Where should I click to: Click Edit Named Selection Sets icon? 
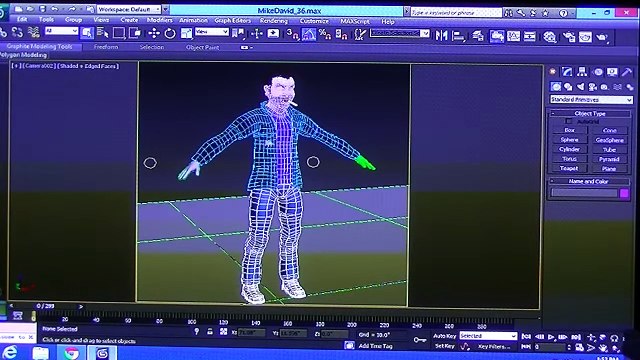(x=360, y=35)
